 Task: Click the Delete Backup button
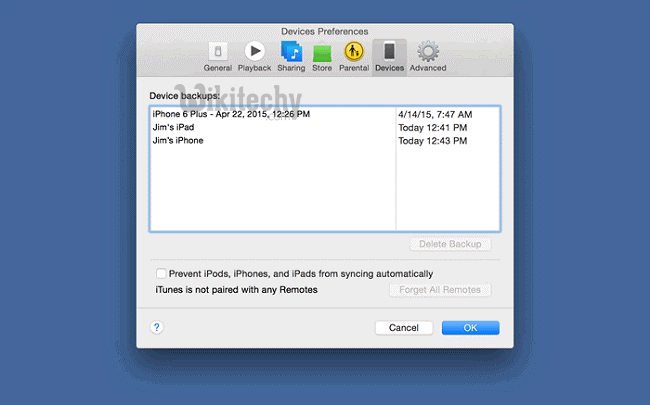tap(450, 244)
